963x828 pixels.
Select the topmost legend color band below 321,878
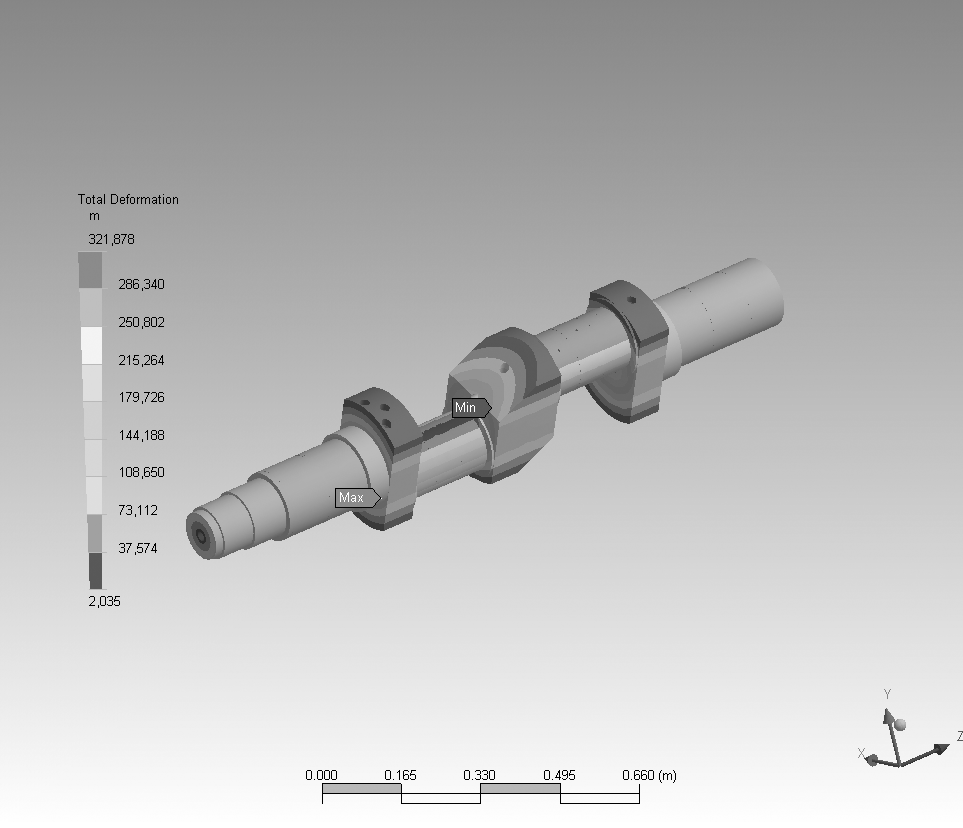(90, 270)
